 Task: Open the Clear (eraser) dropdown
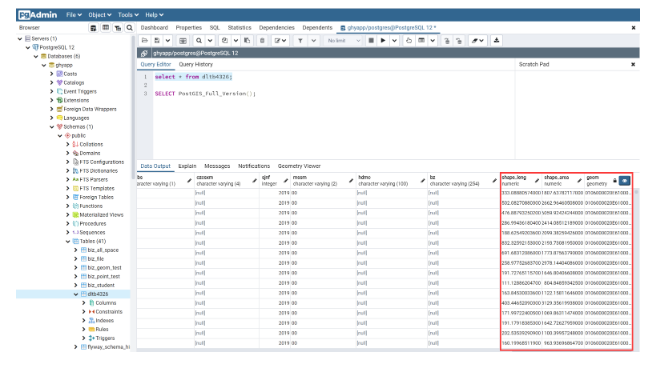[478, 41]
